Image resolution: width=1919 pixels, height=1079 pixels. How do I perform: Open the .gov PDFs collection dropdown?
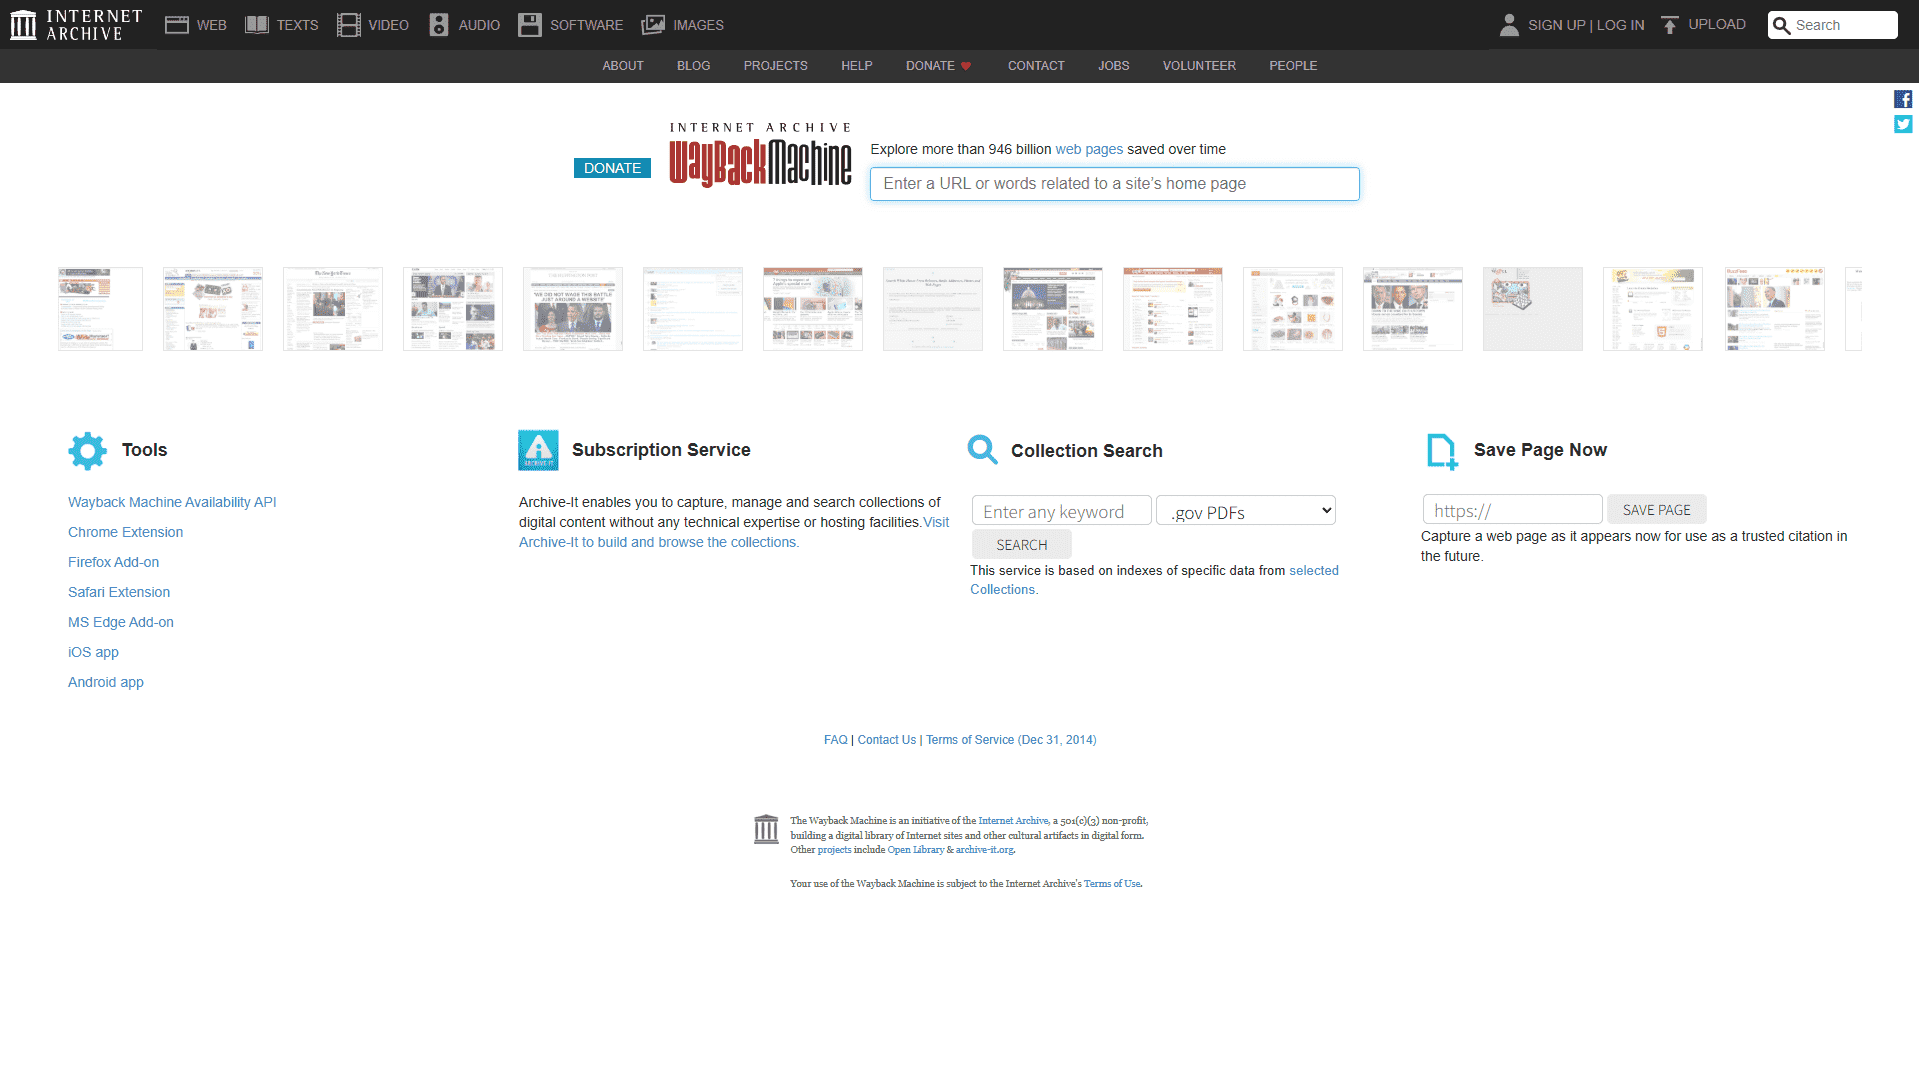tap(1246, 511)
